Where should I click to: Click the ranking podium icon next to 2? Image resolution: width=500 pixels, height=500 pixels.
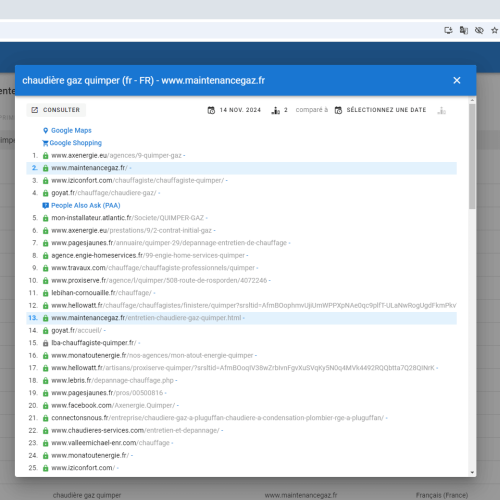pyautogui.click(x=275, y=110)
